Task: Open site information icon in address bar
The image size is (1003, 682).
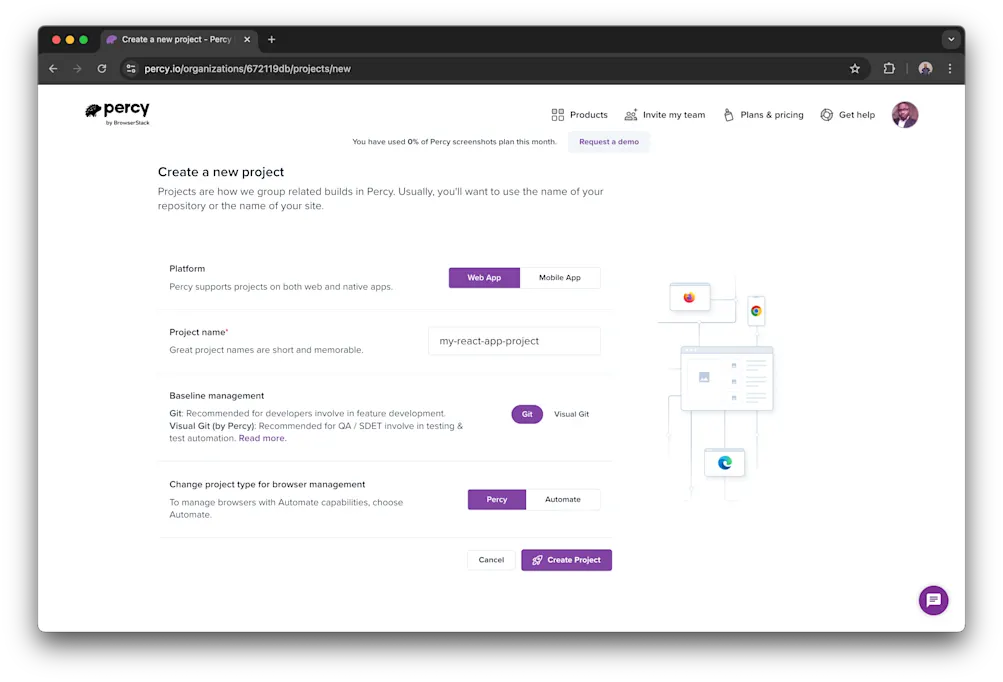Action: (x=131, y=68)
